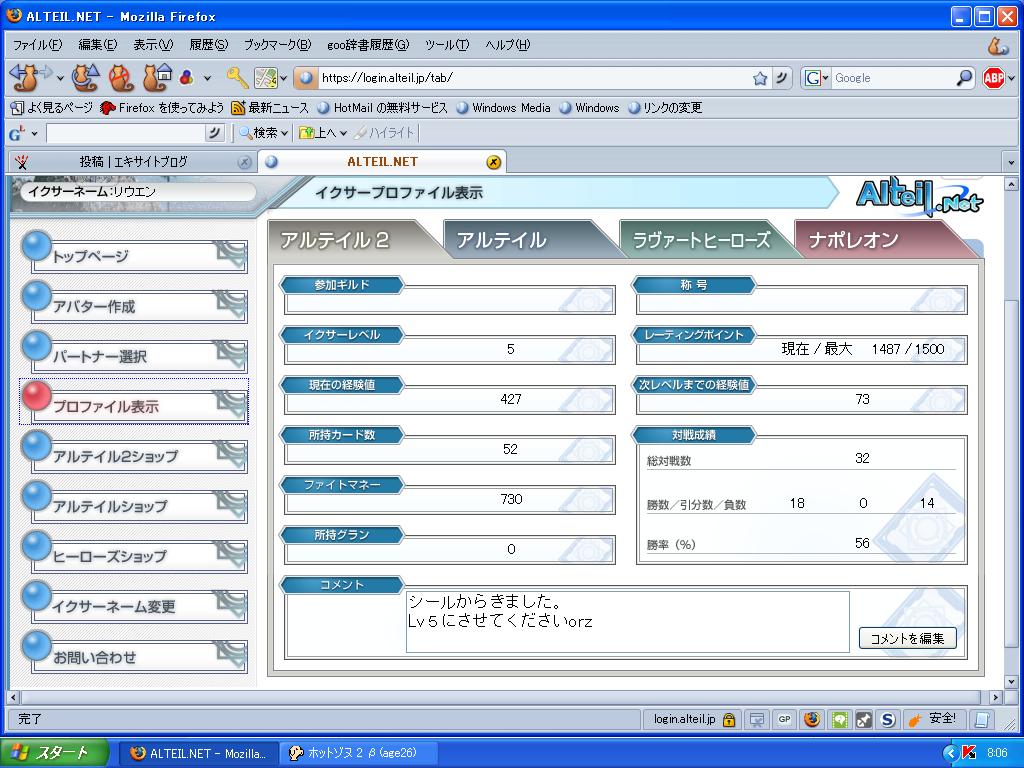Close the ALTEIL.NET tab with yellow X

pyautogui.click(x=494, y=162)
